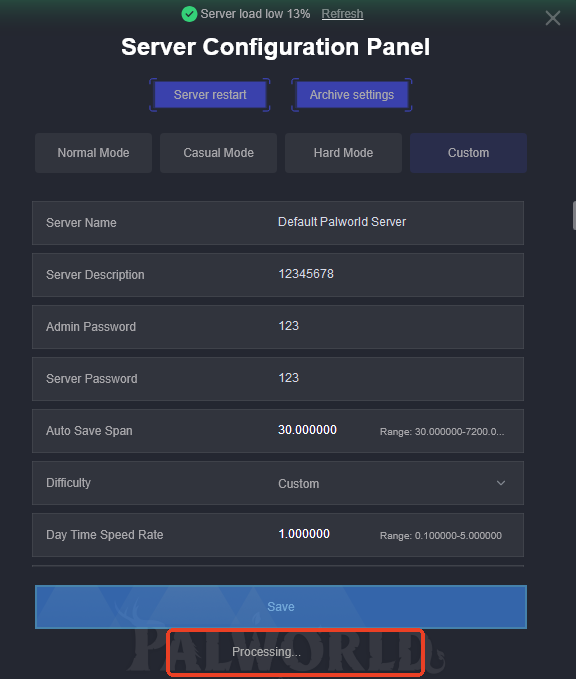Click the panel's vertical scrollbar handle
The width and height of the screenshot is (576, 679).
point(574,216)
